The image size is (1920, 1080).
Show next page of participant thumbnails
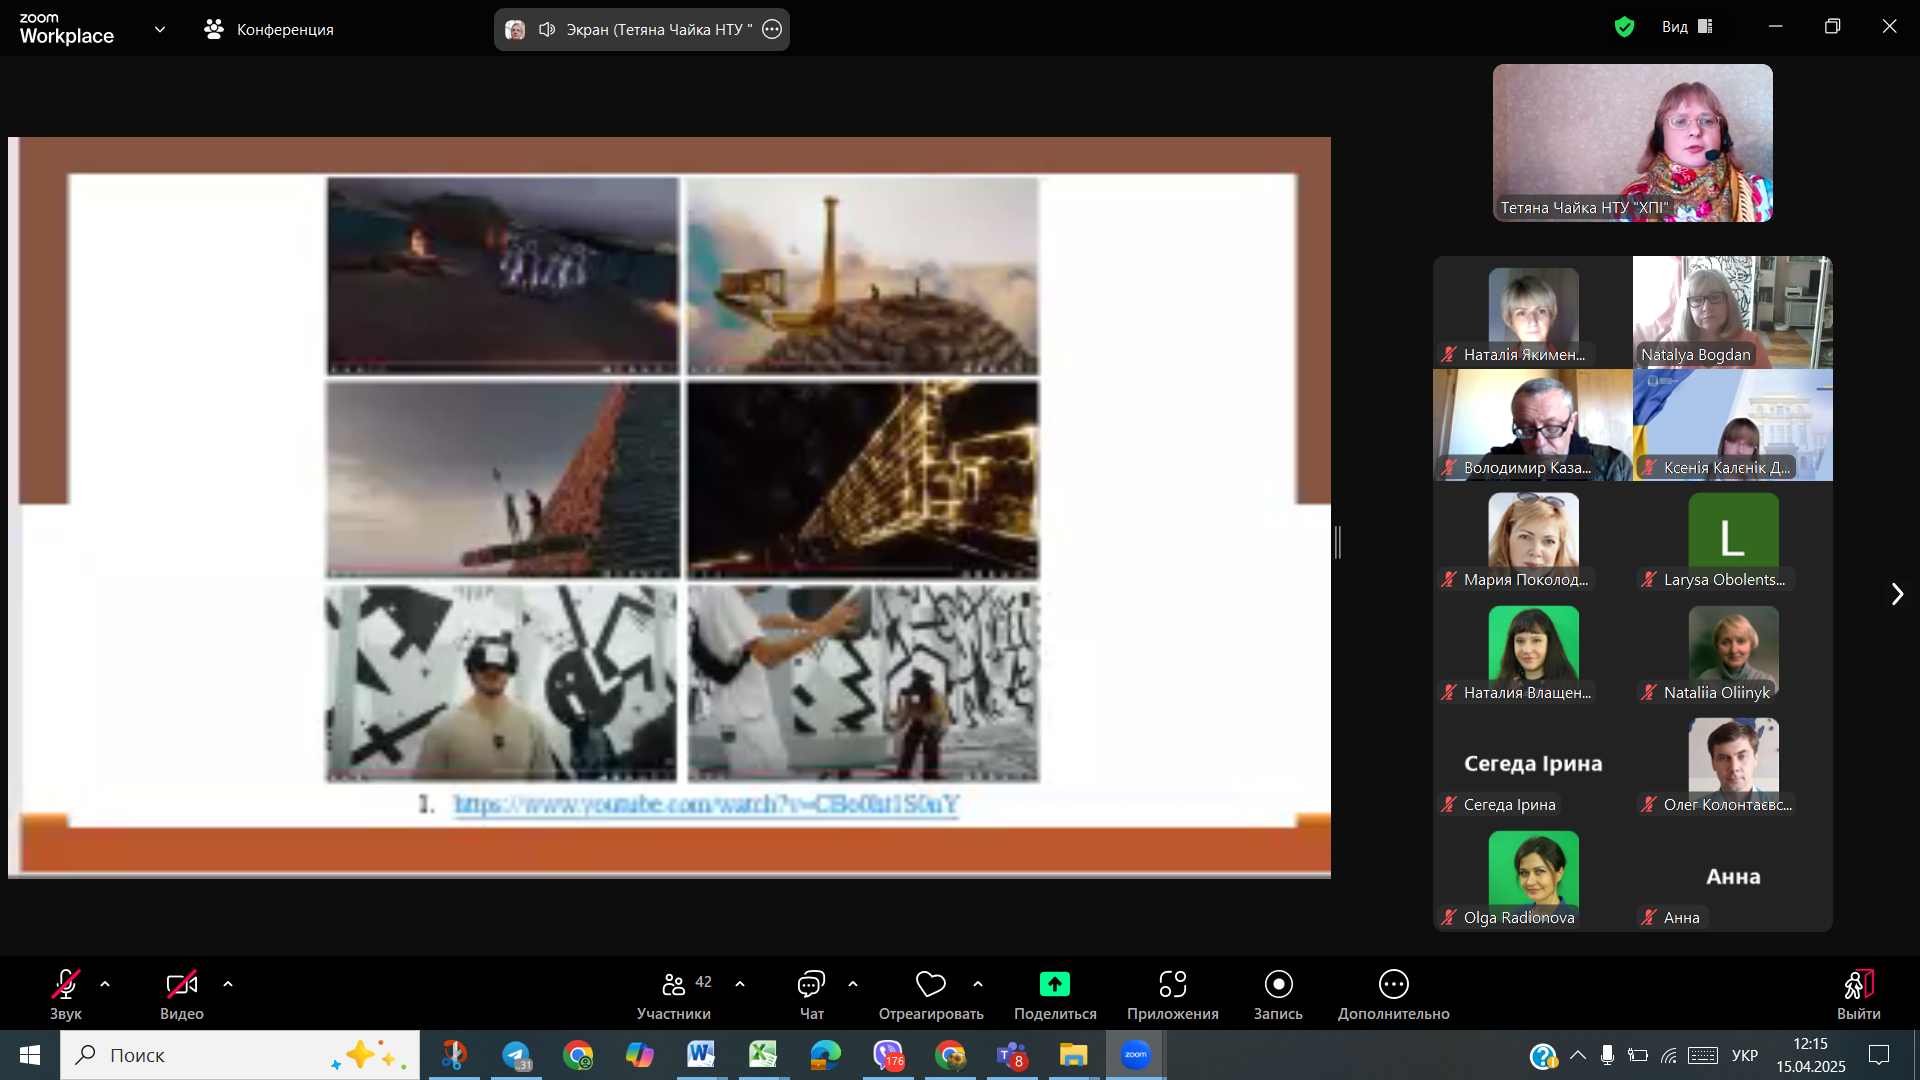[x=1897, y=594]
